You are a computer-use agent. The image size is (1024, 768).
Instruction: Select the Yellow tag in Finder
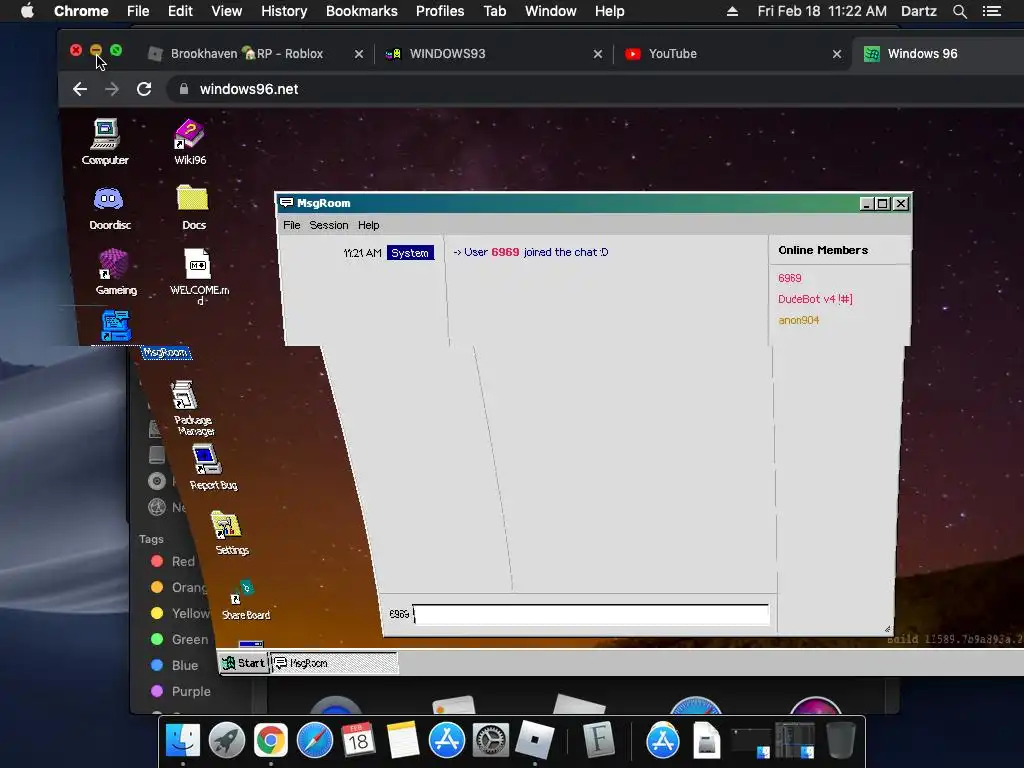pos(181,613)
